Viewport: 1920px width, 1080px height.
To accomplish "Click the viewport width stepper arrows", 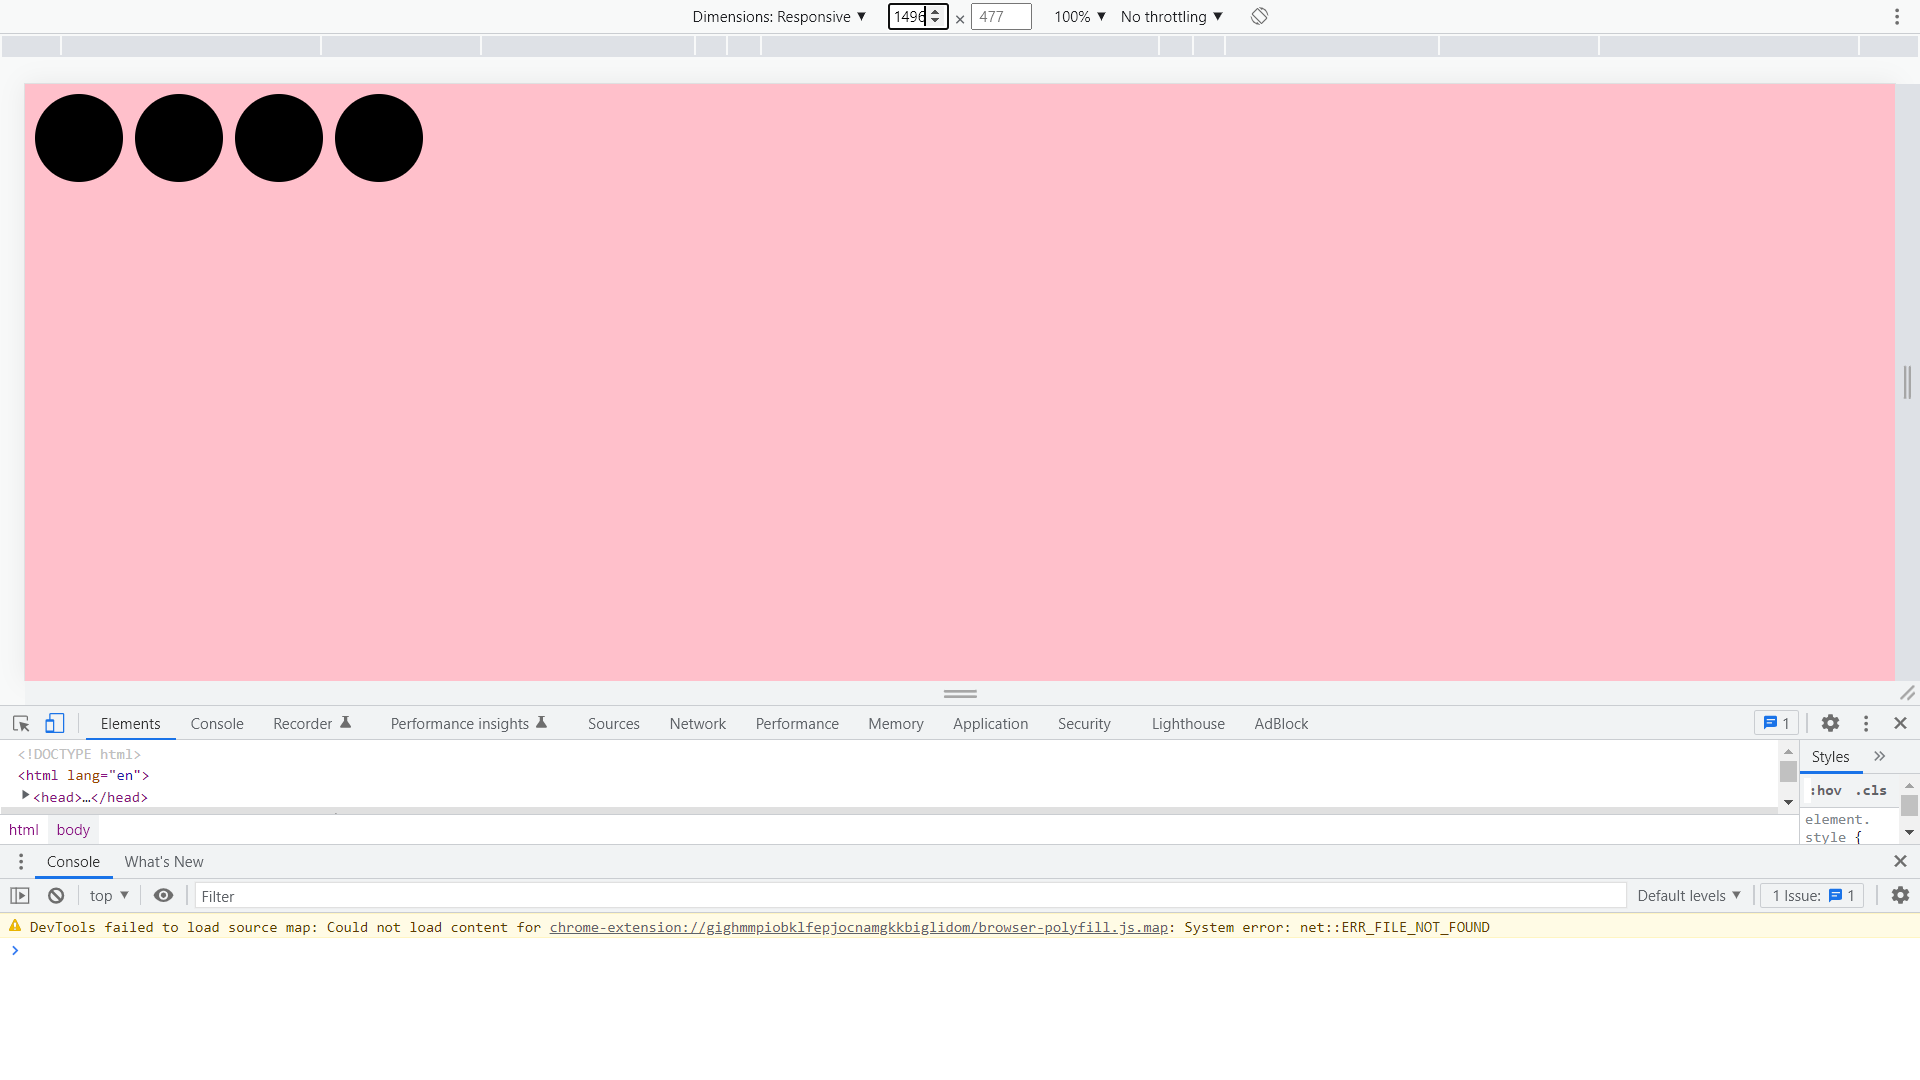I will click(x=936, y=16).
